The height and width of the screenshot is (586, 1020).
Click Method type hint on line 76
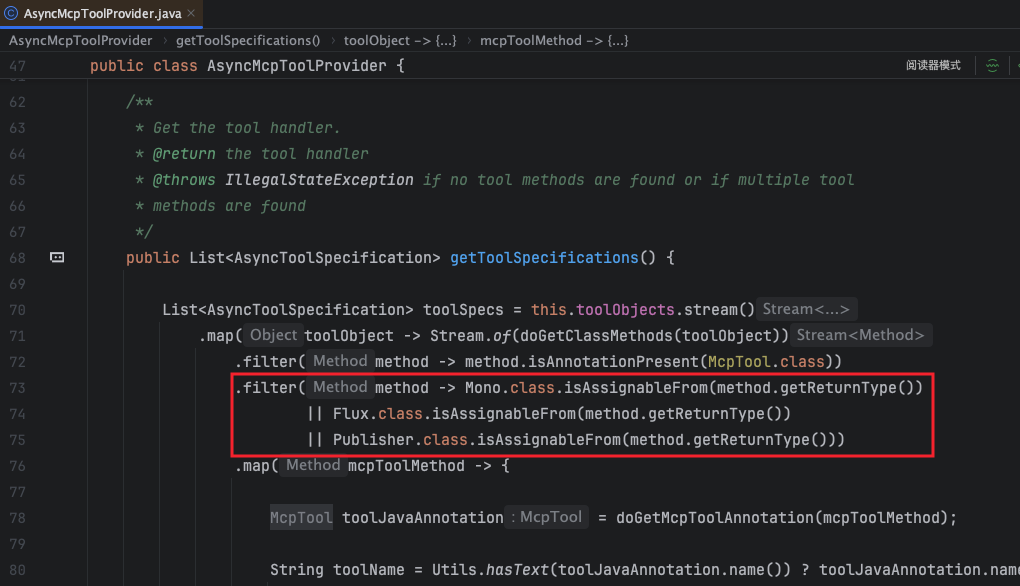(x=313, y=465)
